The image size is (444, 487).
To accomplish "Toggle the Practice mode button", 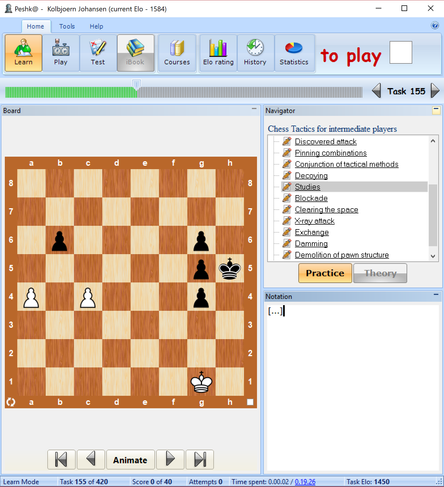I will click(x=325, y=273).
